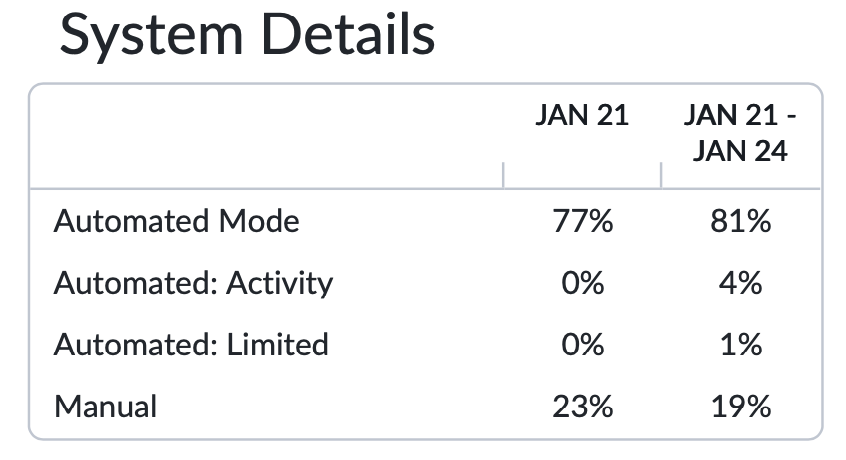Click the divider between the date columns
This screenshot has height=460, width=846.
[661, 175]
